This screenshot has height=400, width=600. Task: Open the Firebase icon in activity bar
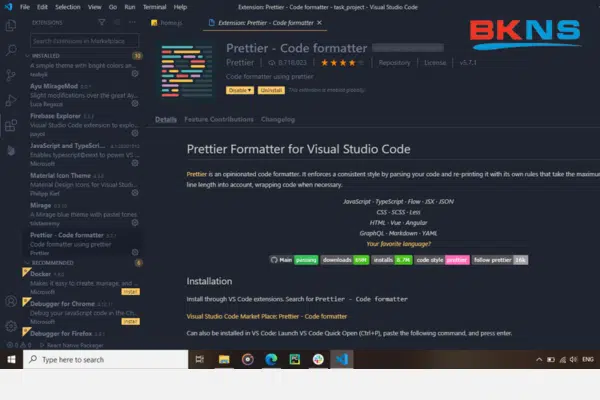pyautogui.click(x=11, y=150)
